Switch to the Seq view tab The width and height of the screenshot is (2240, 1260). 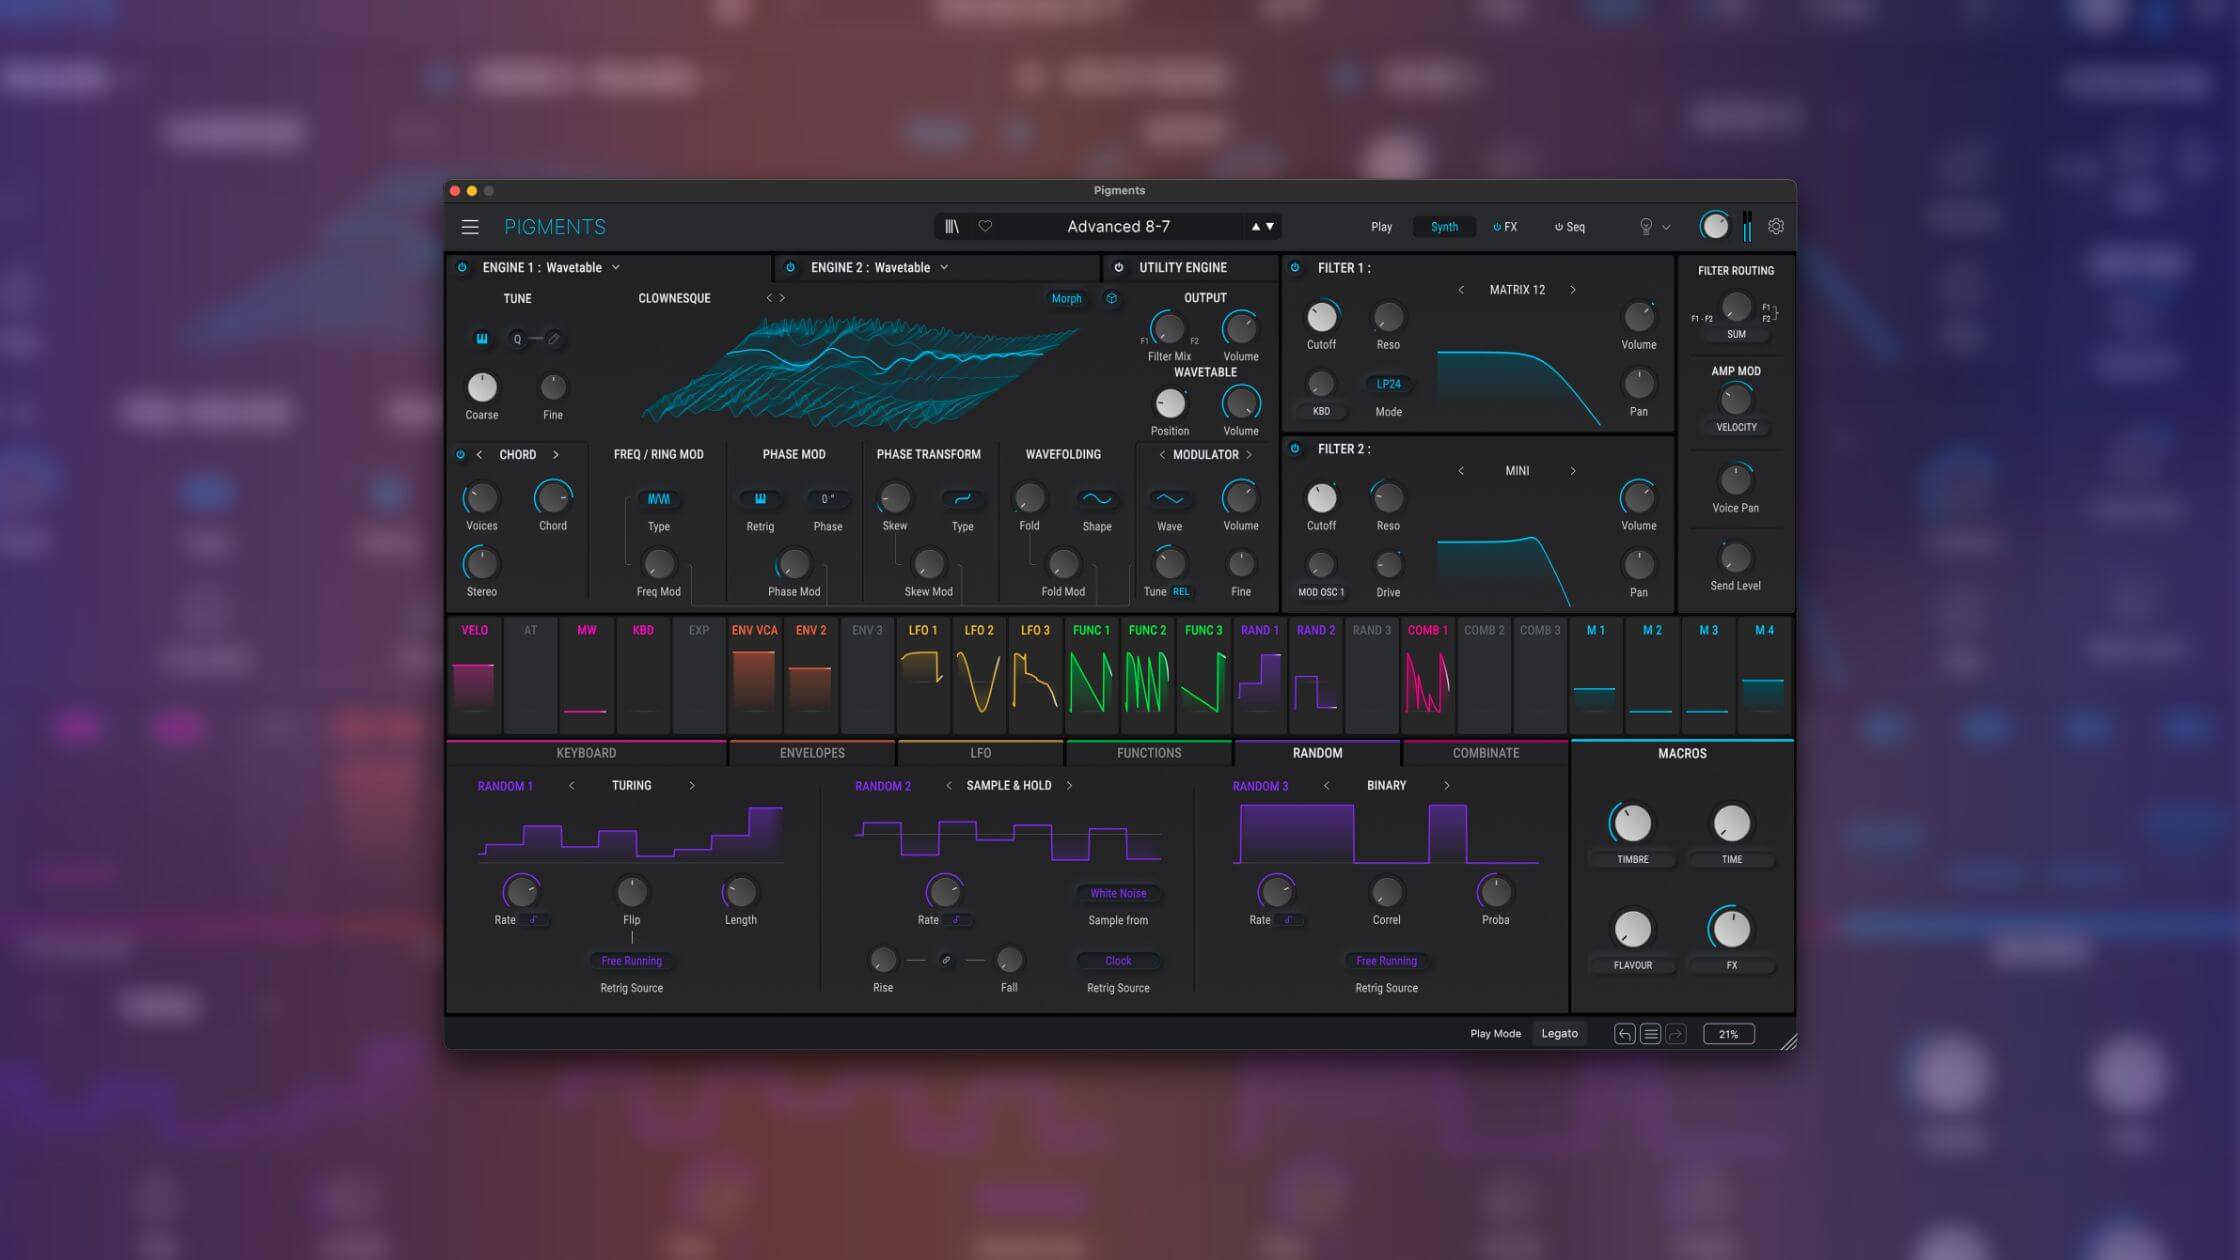pos(1569,227)
